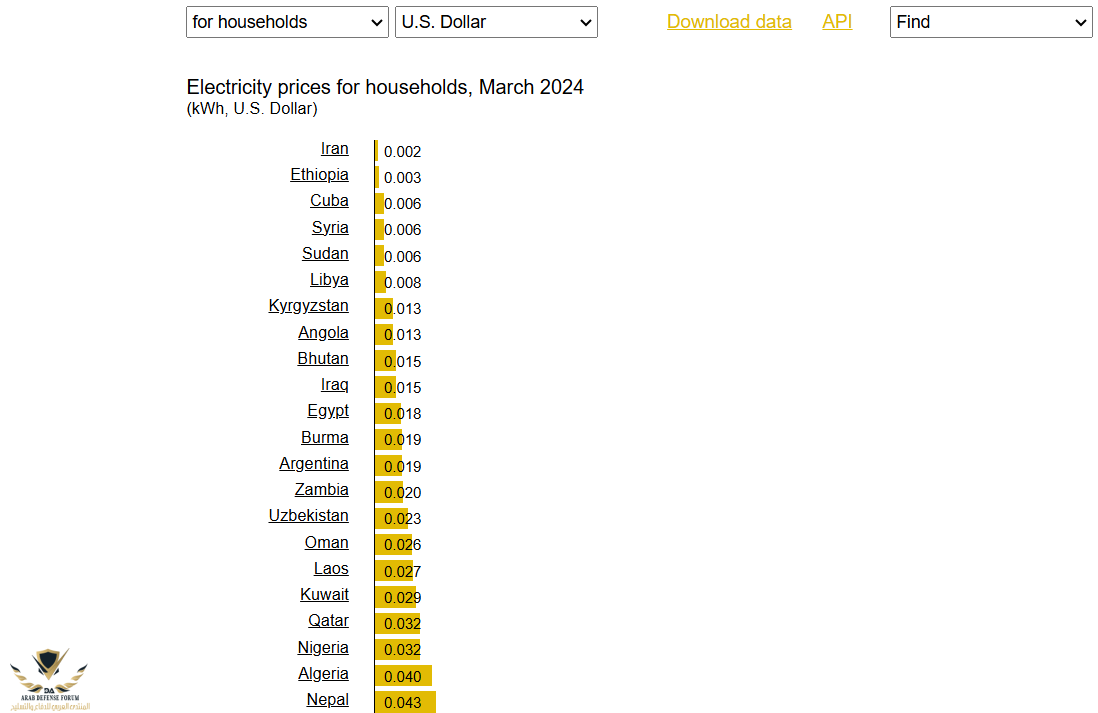This screenshot has height=713, width=1098.
Task: Open the Egypt country link
Action: (328, 411)
